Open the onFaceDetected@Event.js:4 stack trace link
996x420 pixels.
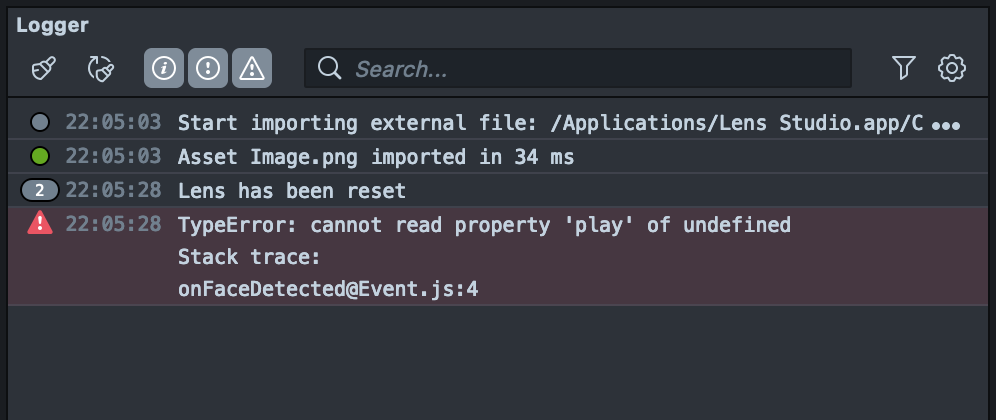pos(328,290)
